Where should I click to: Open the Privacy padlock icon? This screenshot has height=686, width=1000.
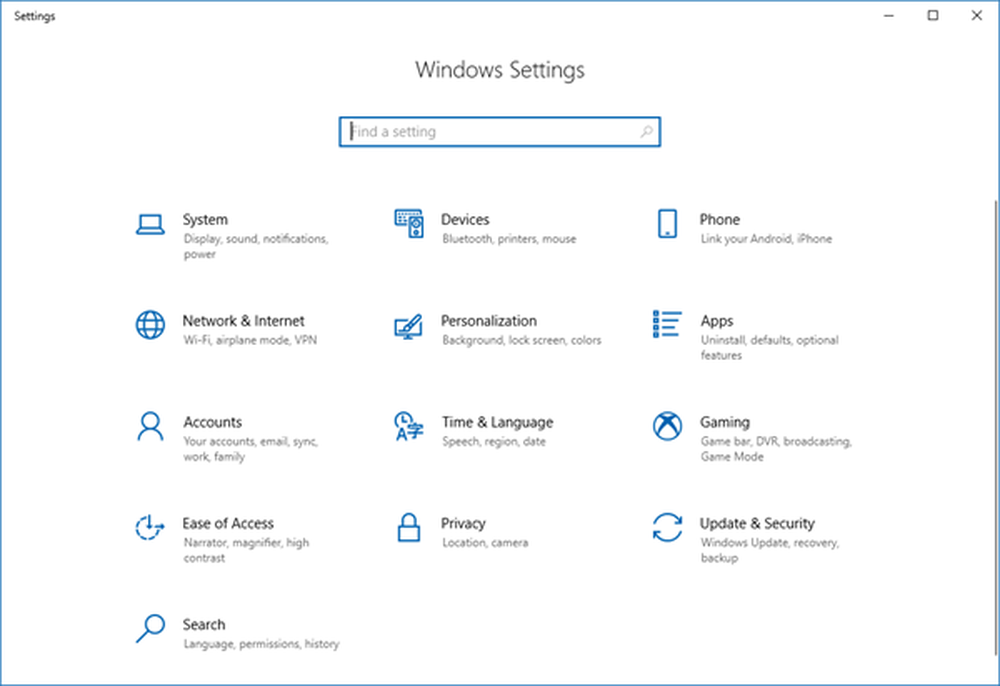409,527
